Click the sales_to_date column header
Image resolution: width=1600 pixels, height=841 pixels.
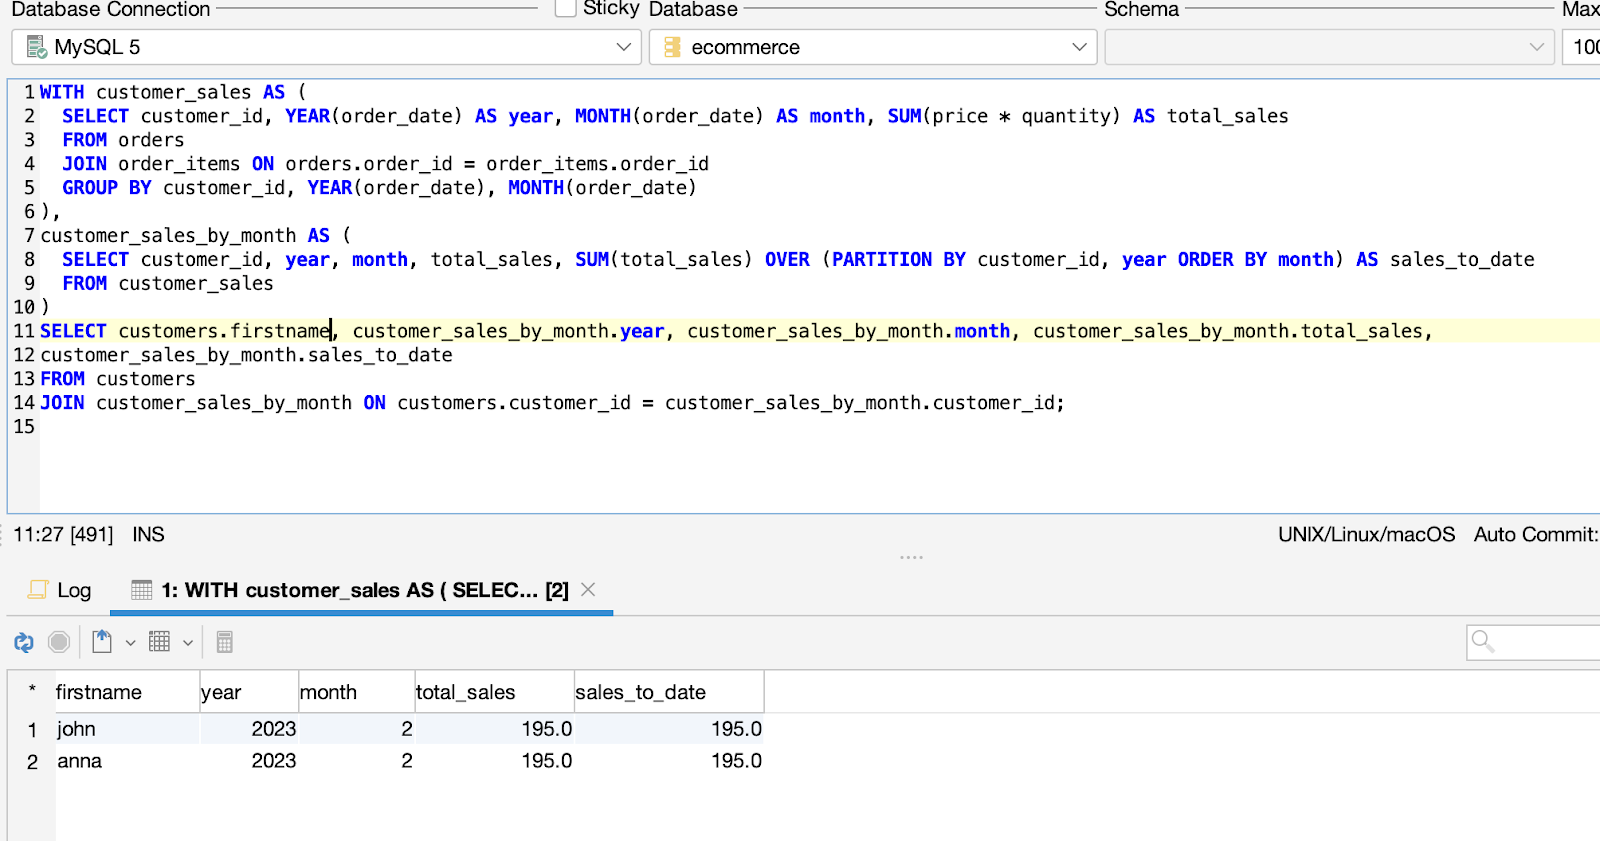669,692
